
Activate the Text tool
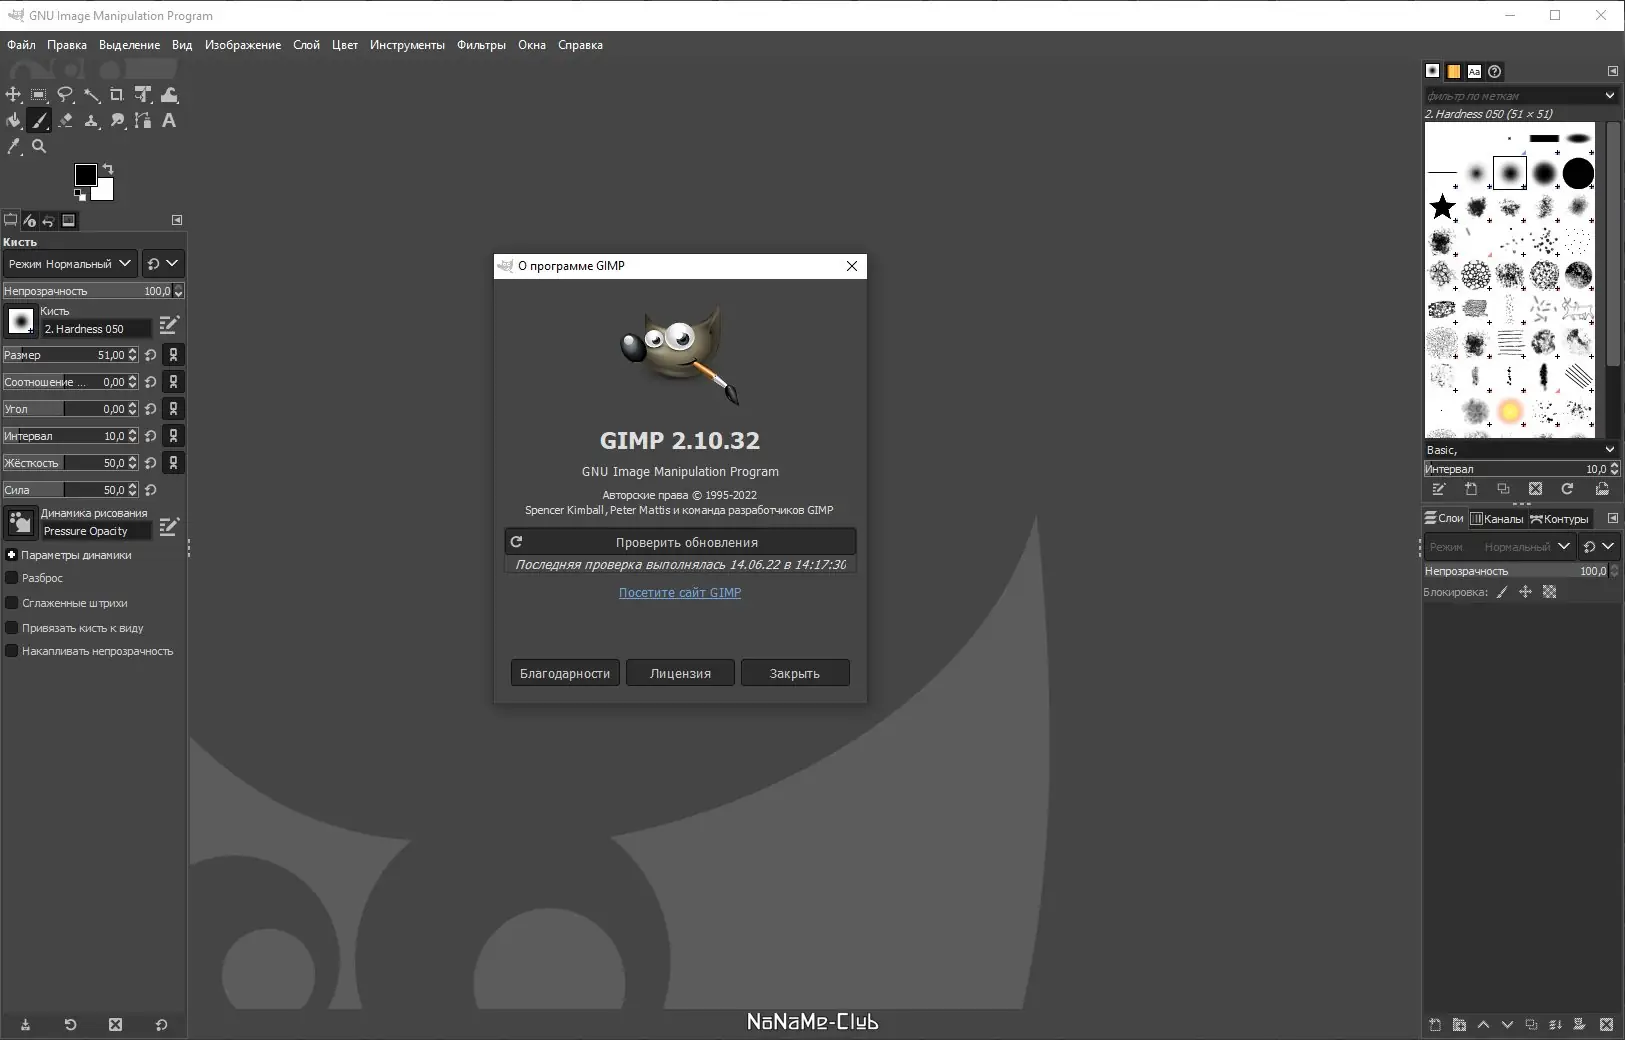tap(169, 120)
